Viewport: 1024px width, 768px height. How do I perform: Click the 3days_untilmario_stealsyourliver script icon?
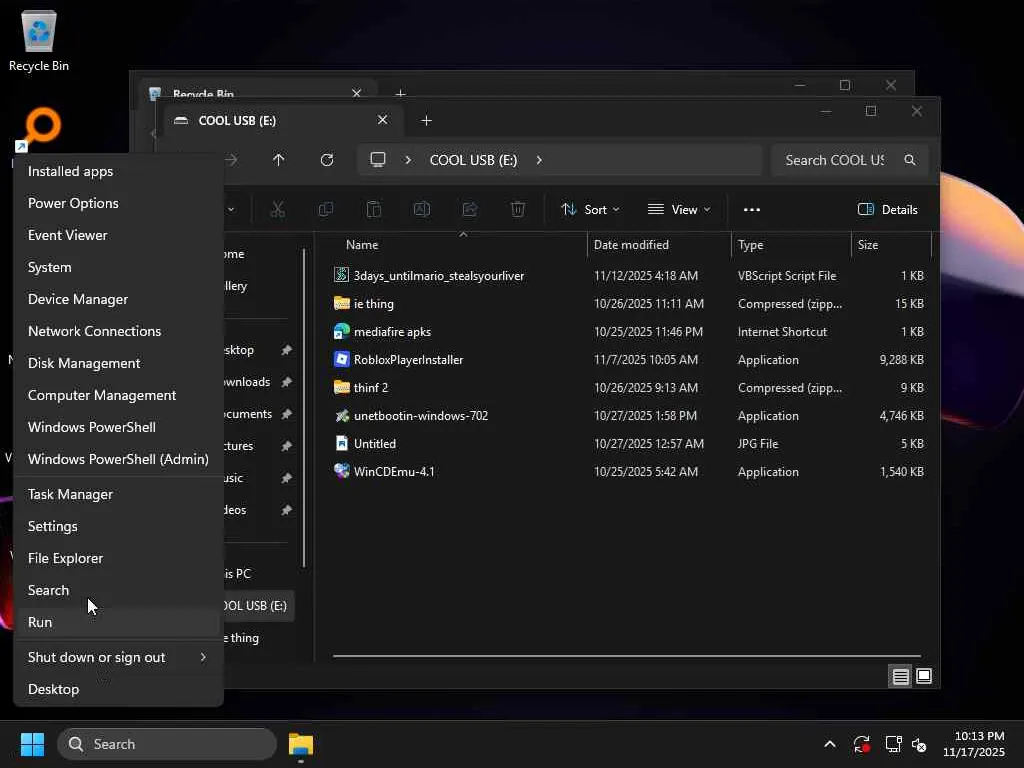342,275
